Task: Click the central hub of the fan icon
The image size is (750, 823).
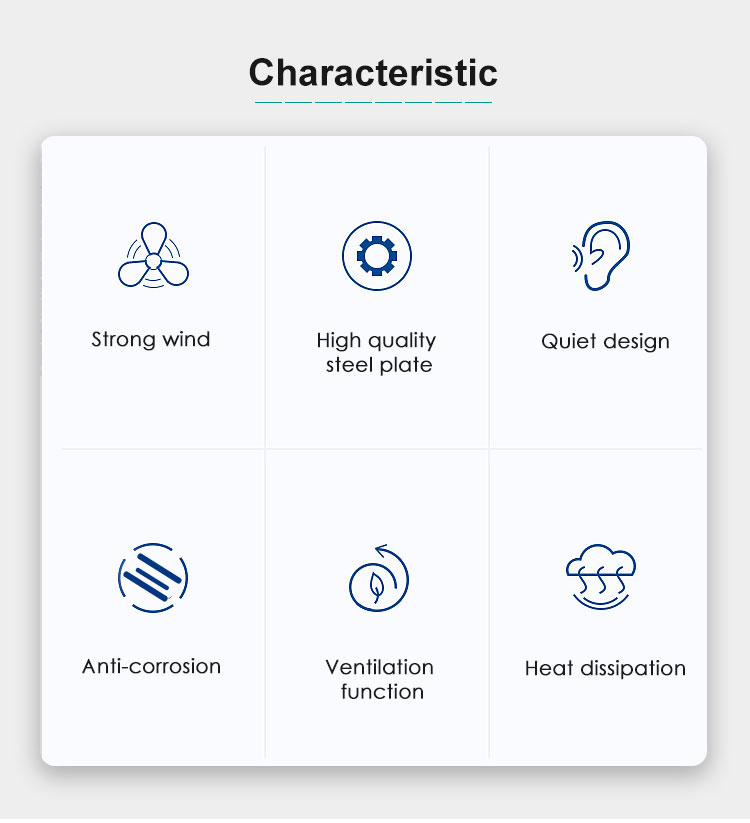Action: point(153,261)
